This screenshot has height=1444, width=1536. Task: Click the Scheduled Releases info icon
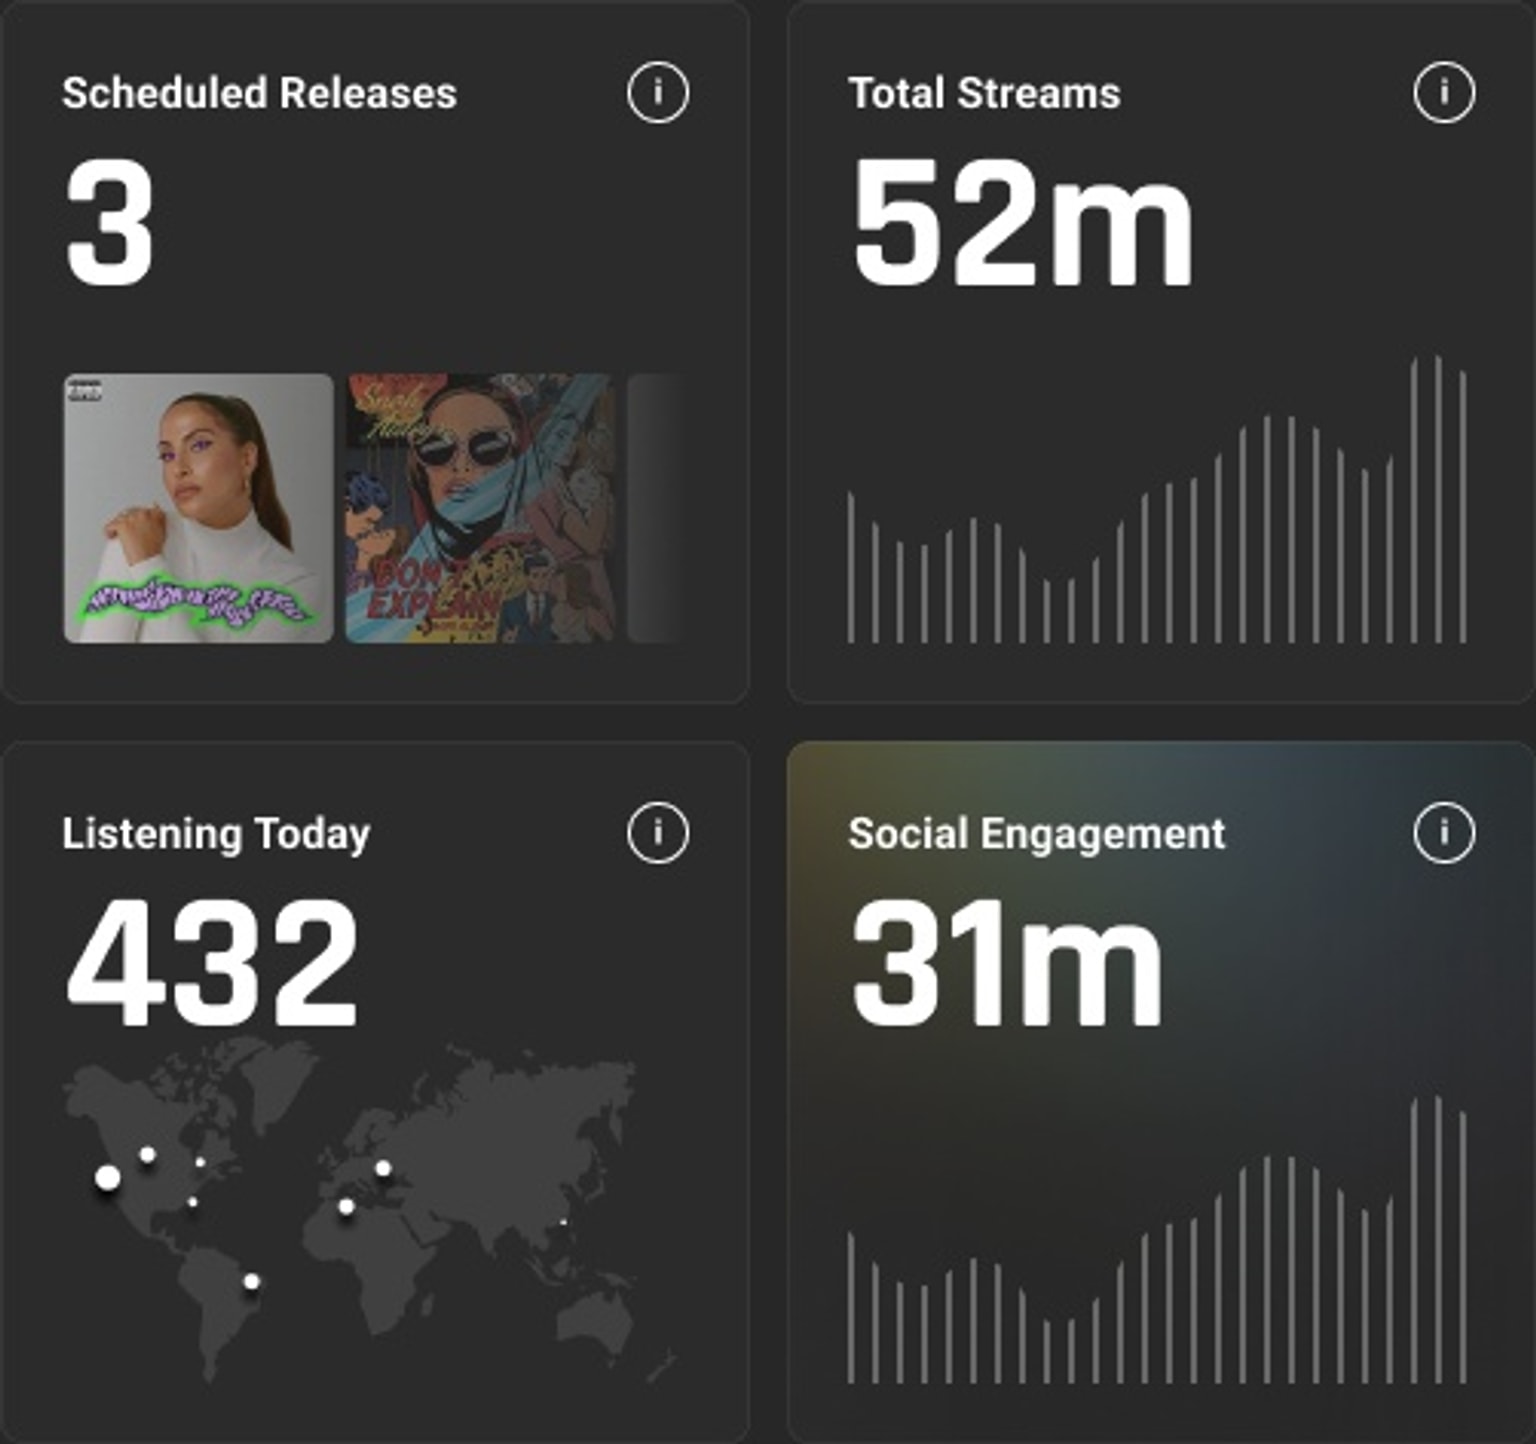(657, 93)
